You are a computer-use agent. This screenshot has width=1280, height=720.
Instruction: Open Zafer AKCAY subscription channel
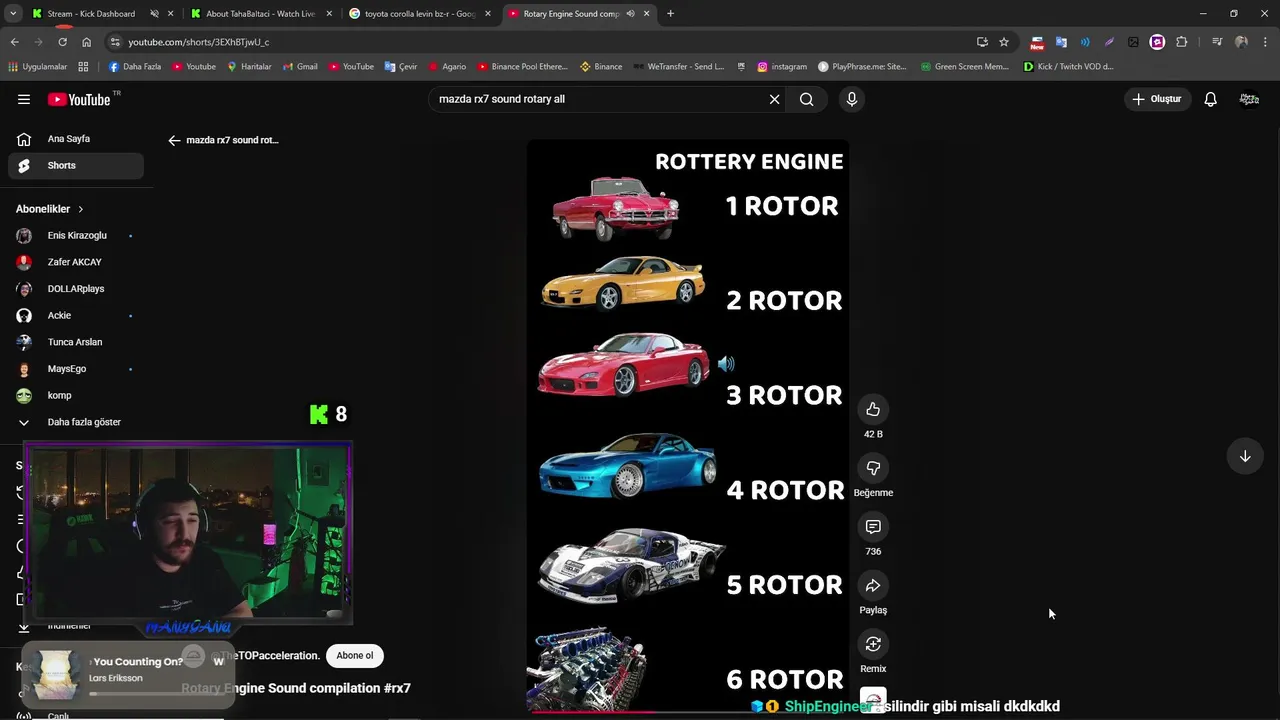coord(76,262)
